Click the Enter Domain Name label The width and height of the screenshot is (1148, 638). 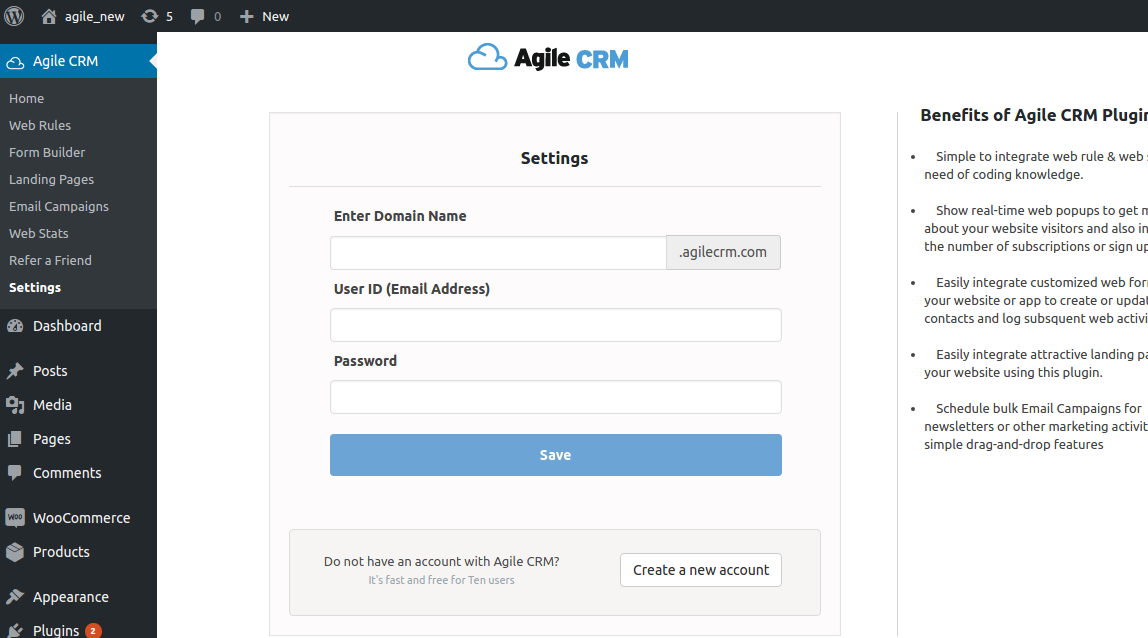[x=400, y=216]
